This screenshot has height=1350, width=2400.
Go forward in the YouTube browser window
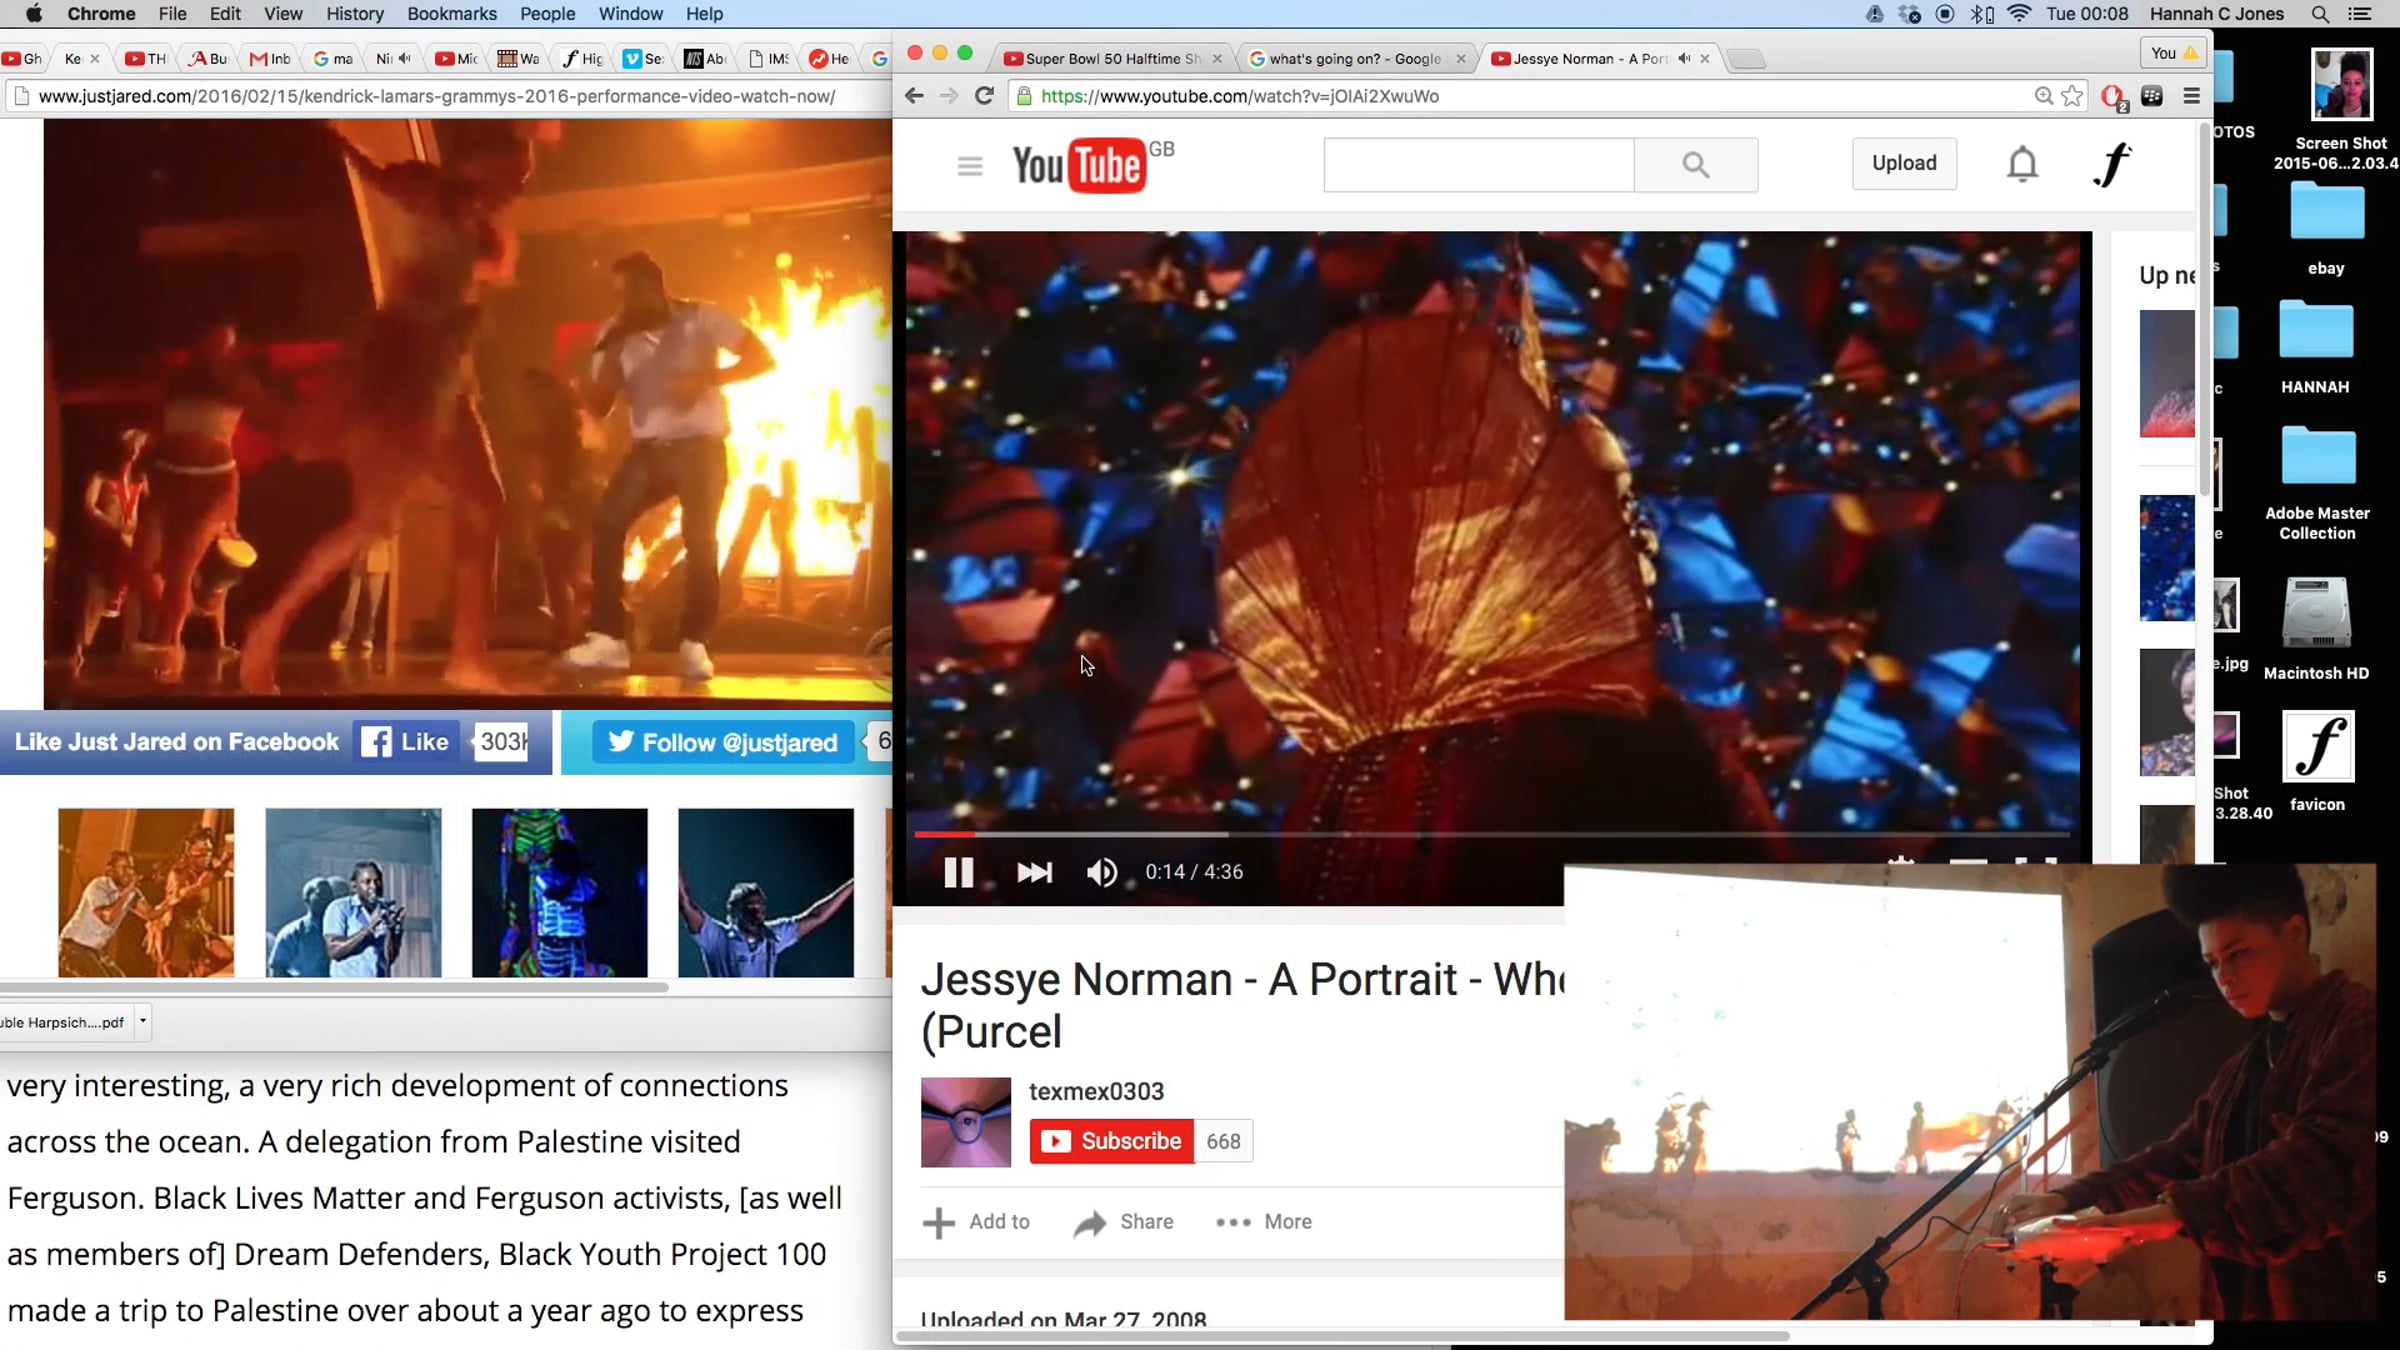pyautogui.click(x=949, y=96)
